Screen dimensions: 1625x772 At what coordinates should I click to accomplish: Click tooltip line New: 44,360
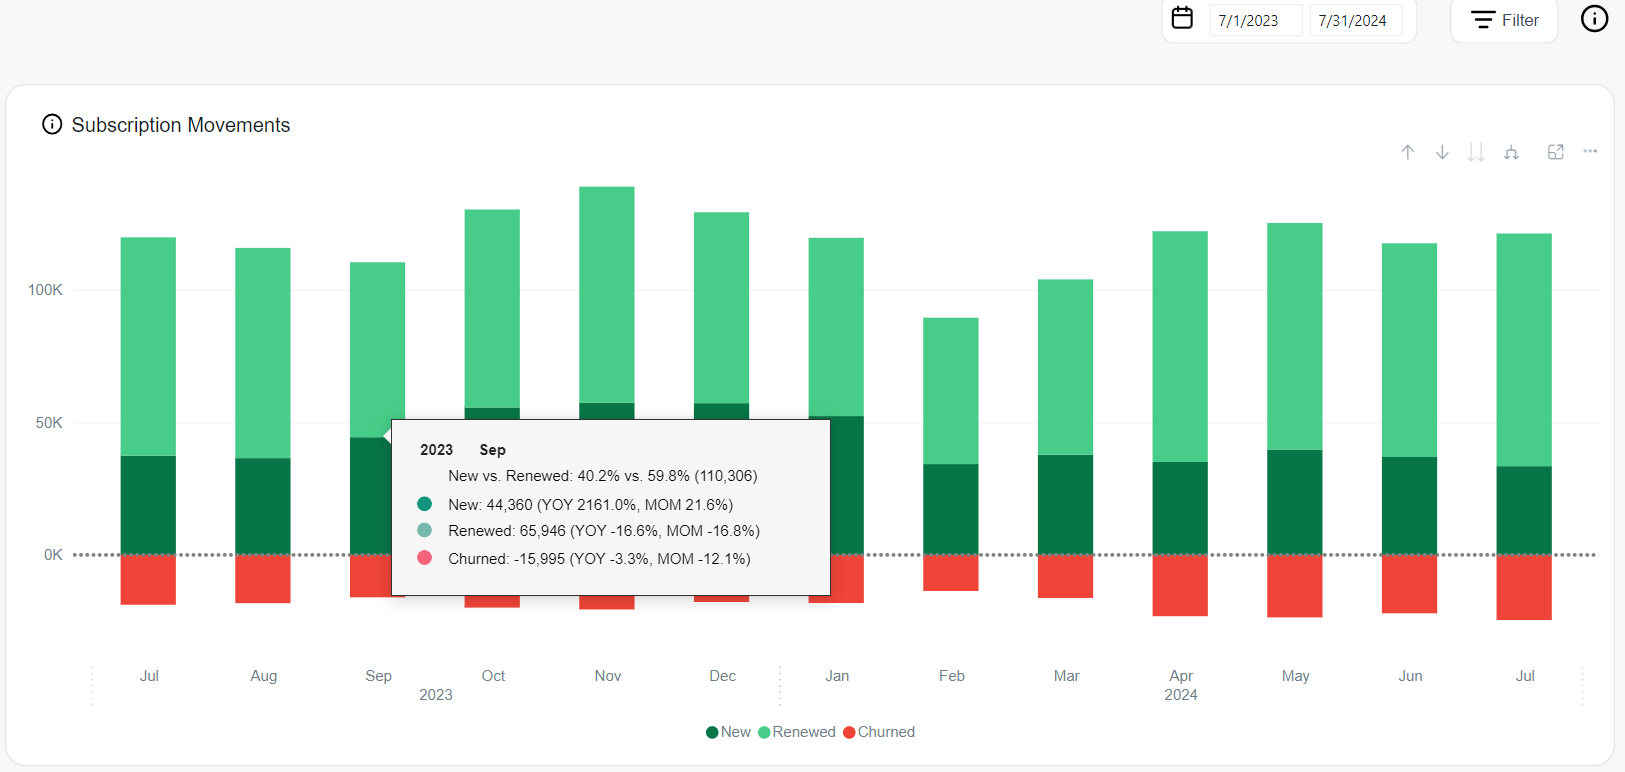tap(590, 505)
